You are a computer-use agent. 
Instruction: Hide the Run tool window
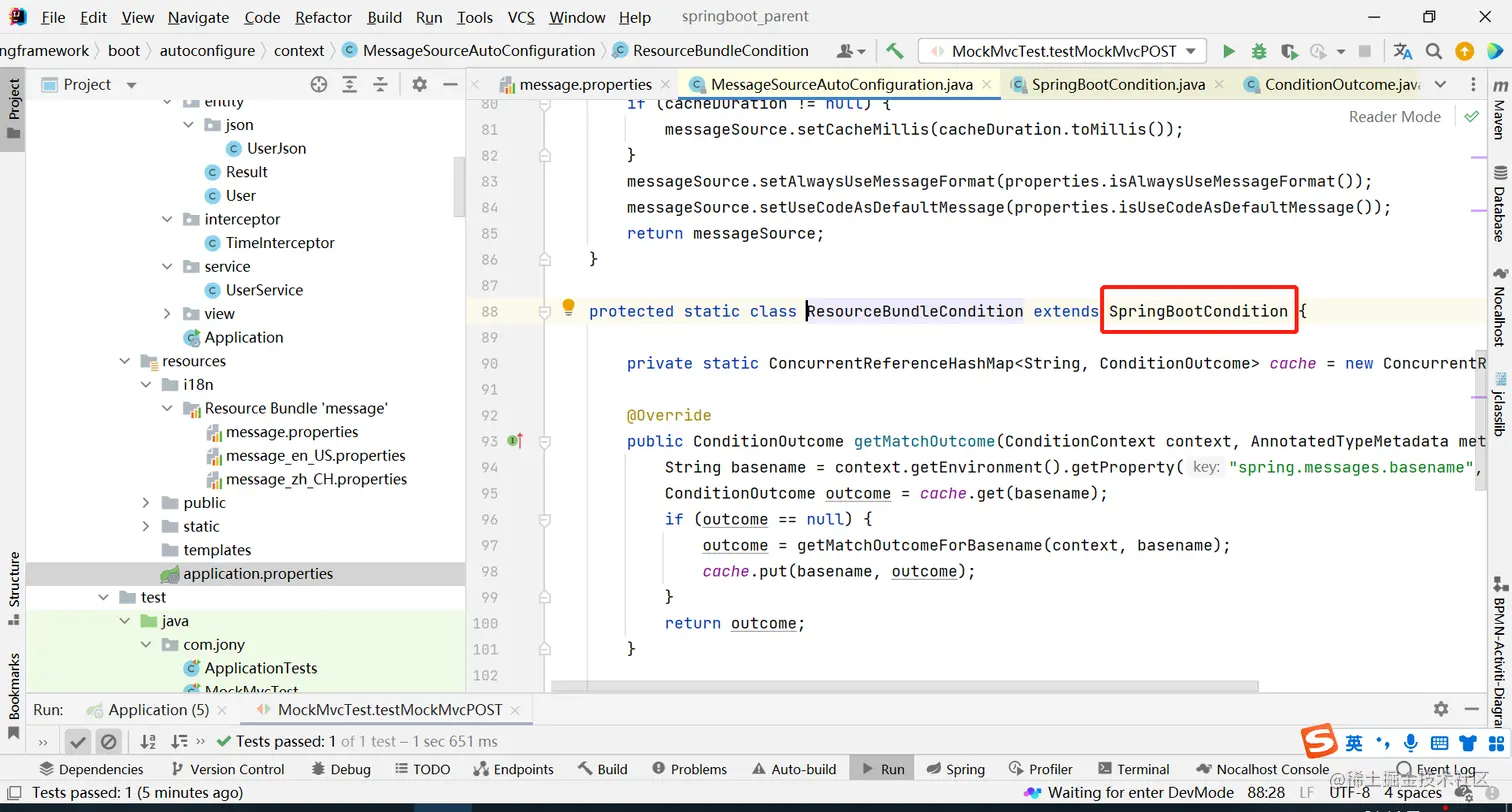coord(1472,709)
